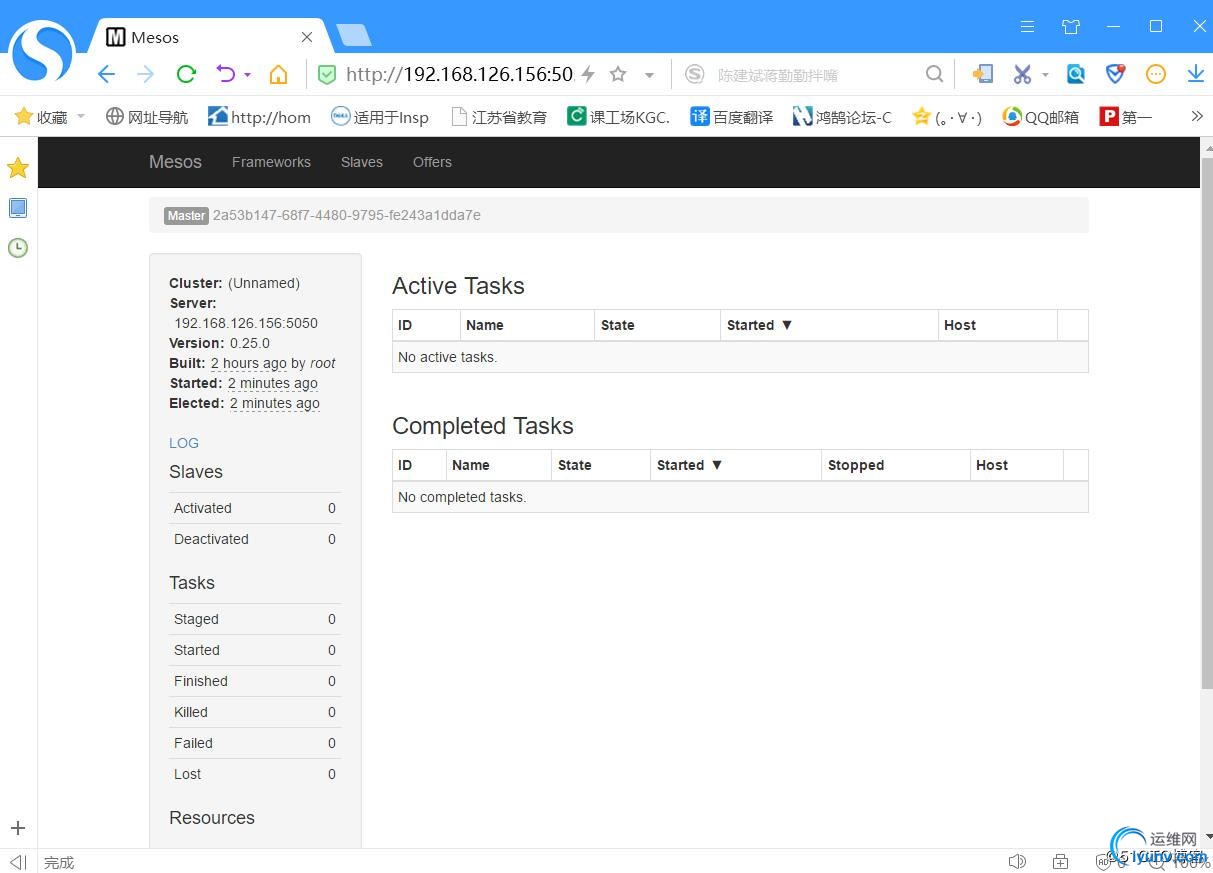Image resolution: width=1213 pixels, height=873 pixels.
Task: Open the scissors tool dropdown arrow
Action: point(1045,75)
